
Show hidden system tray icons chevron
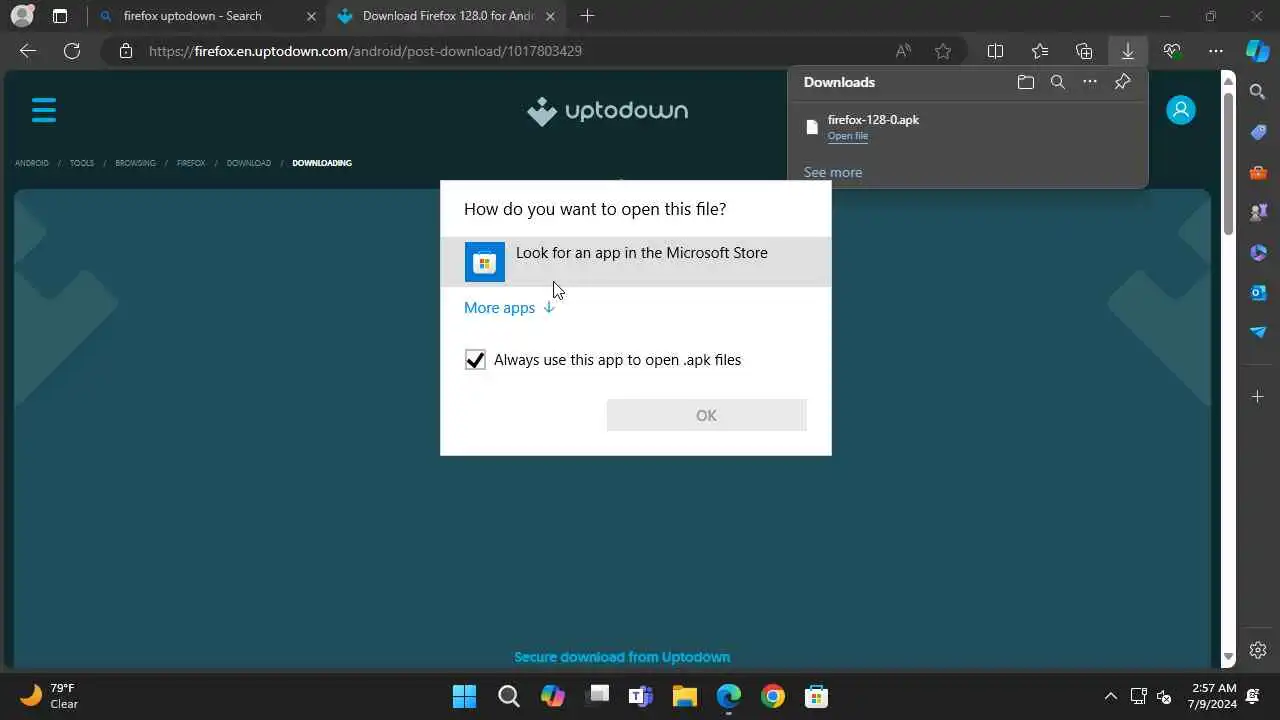tap(1110, 696)
